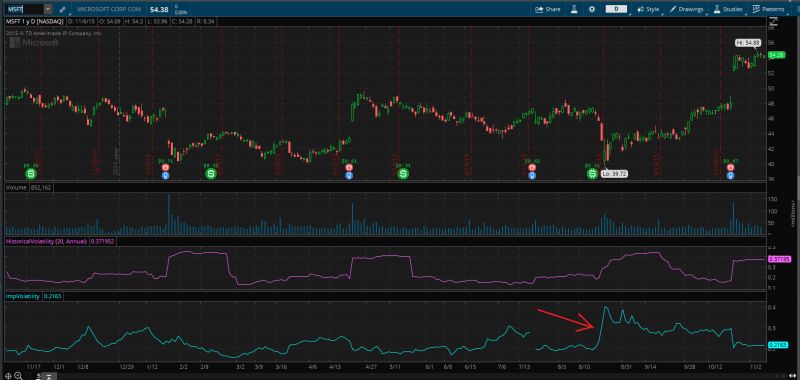Click the HistoricalVolatility (20, Annual) label
800x380 pixels.
46,242
